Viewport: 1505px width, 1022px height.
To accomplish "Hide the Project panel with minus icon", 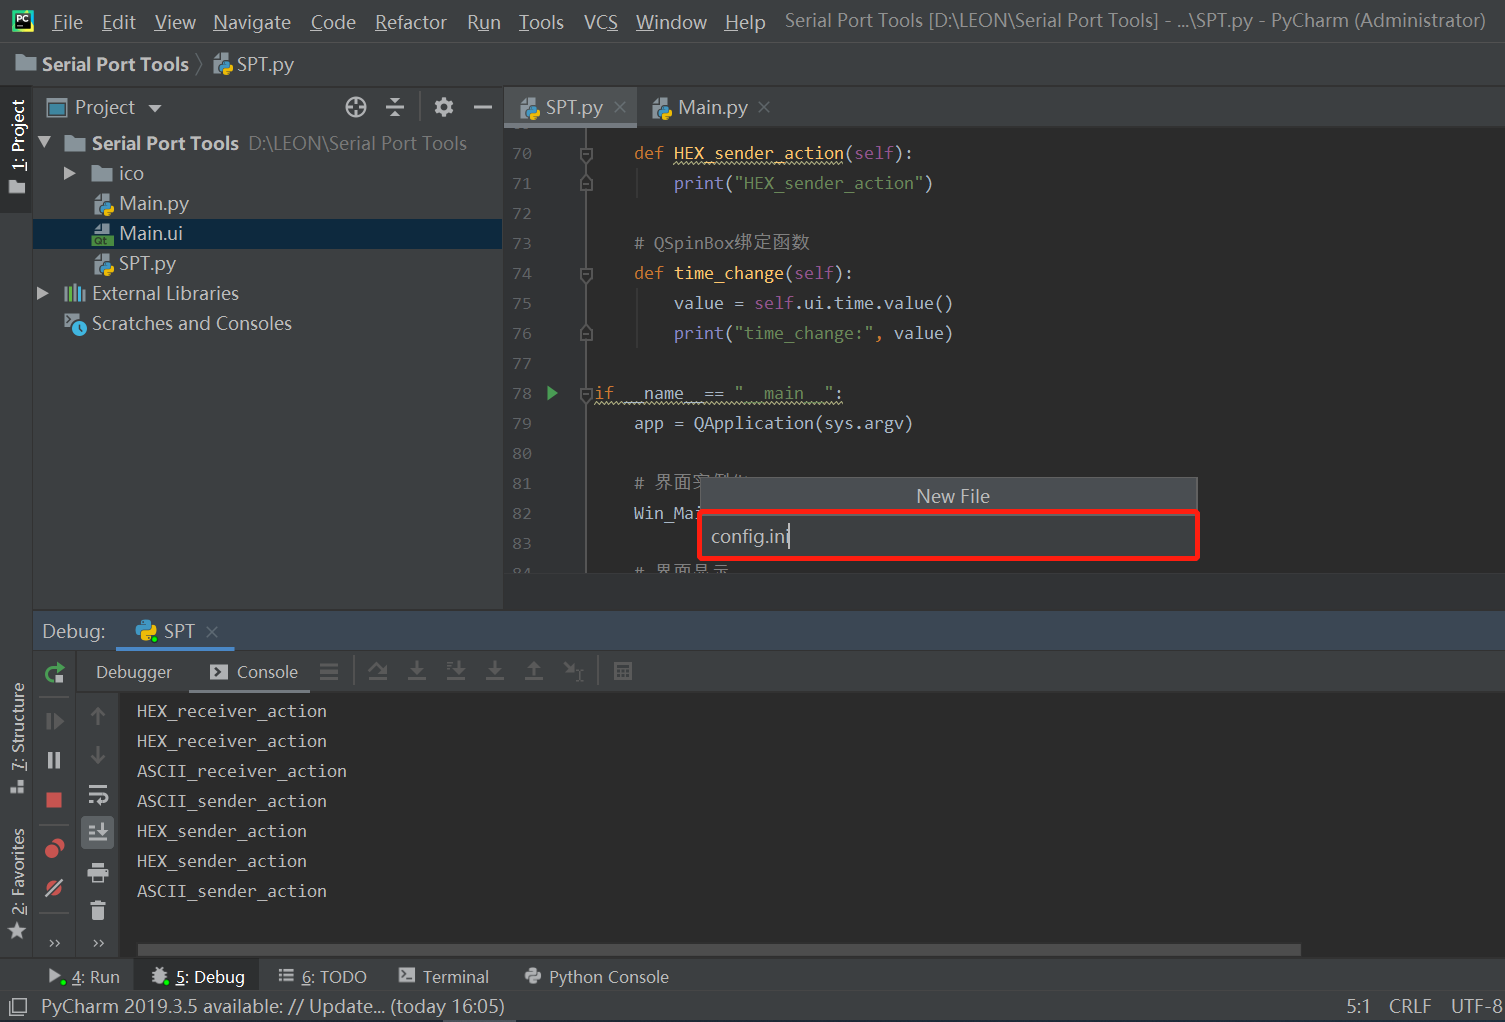I will point(483,107).
